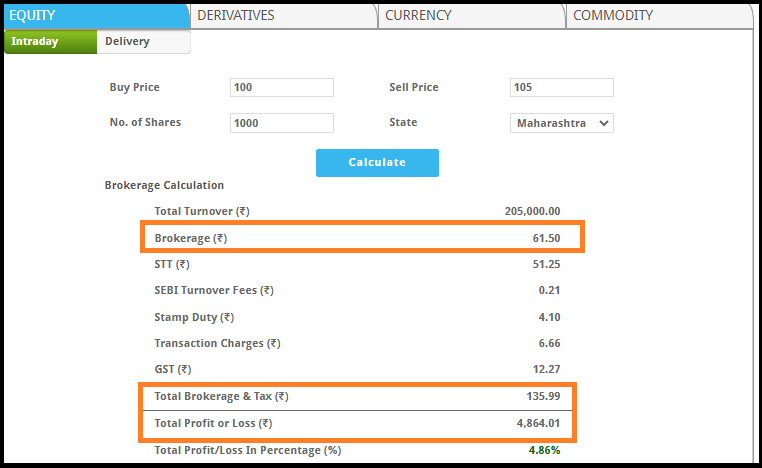Click the SEBI Turnover Fees label

coord(213,291)
